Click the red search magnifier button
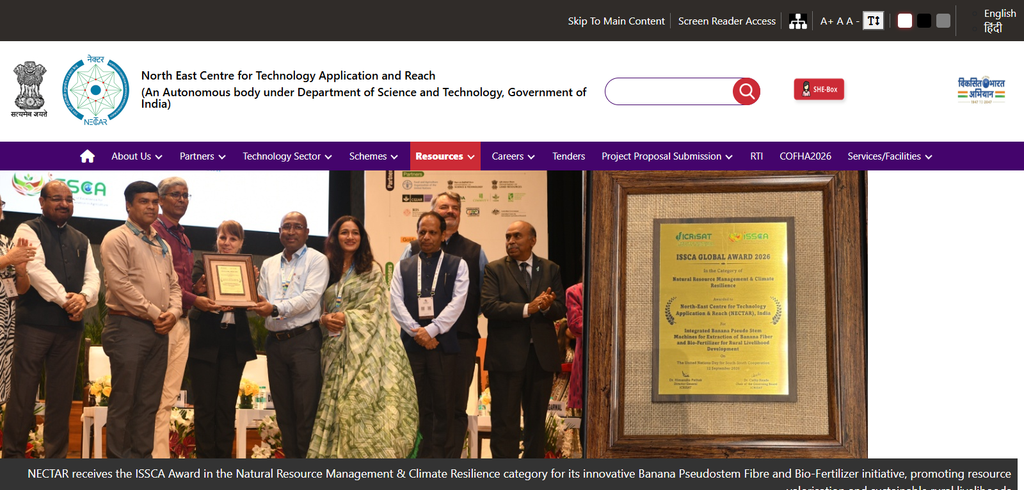This screenshot has height=490, width=1024. [746, 91]
